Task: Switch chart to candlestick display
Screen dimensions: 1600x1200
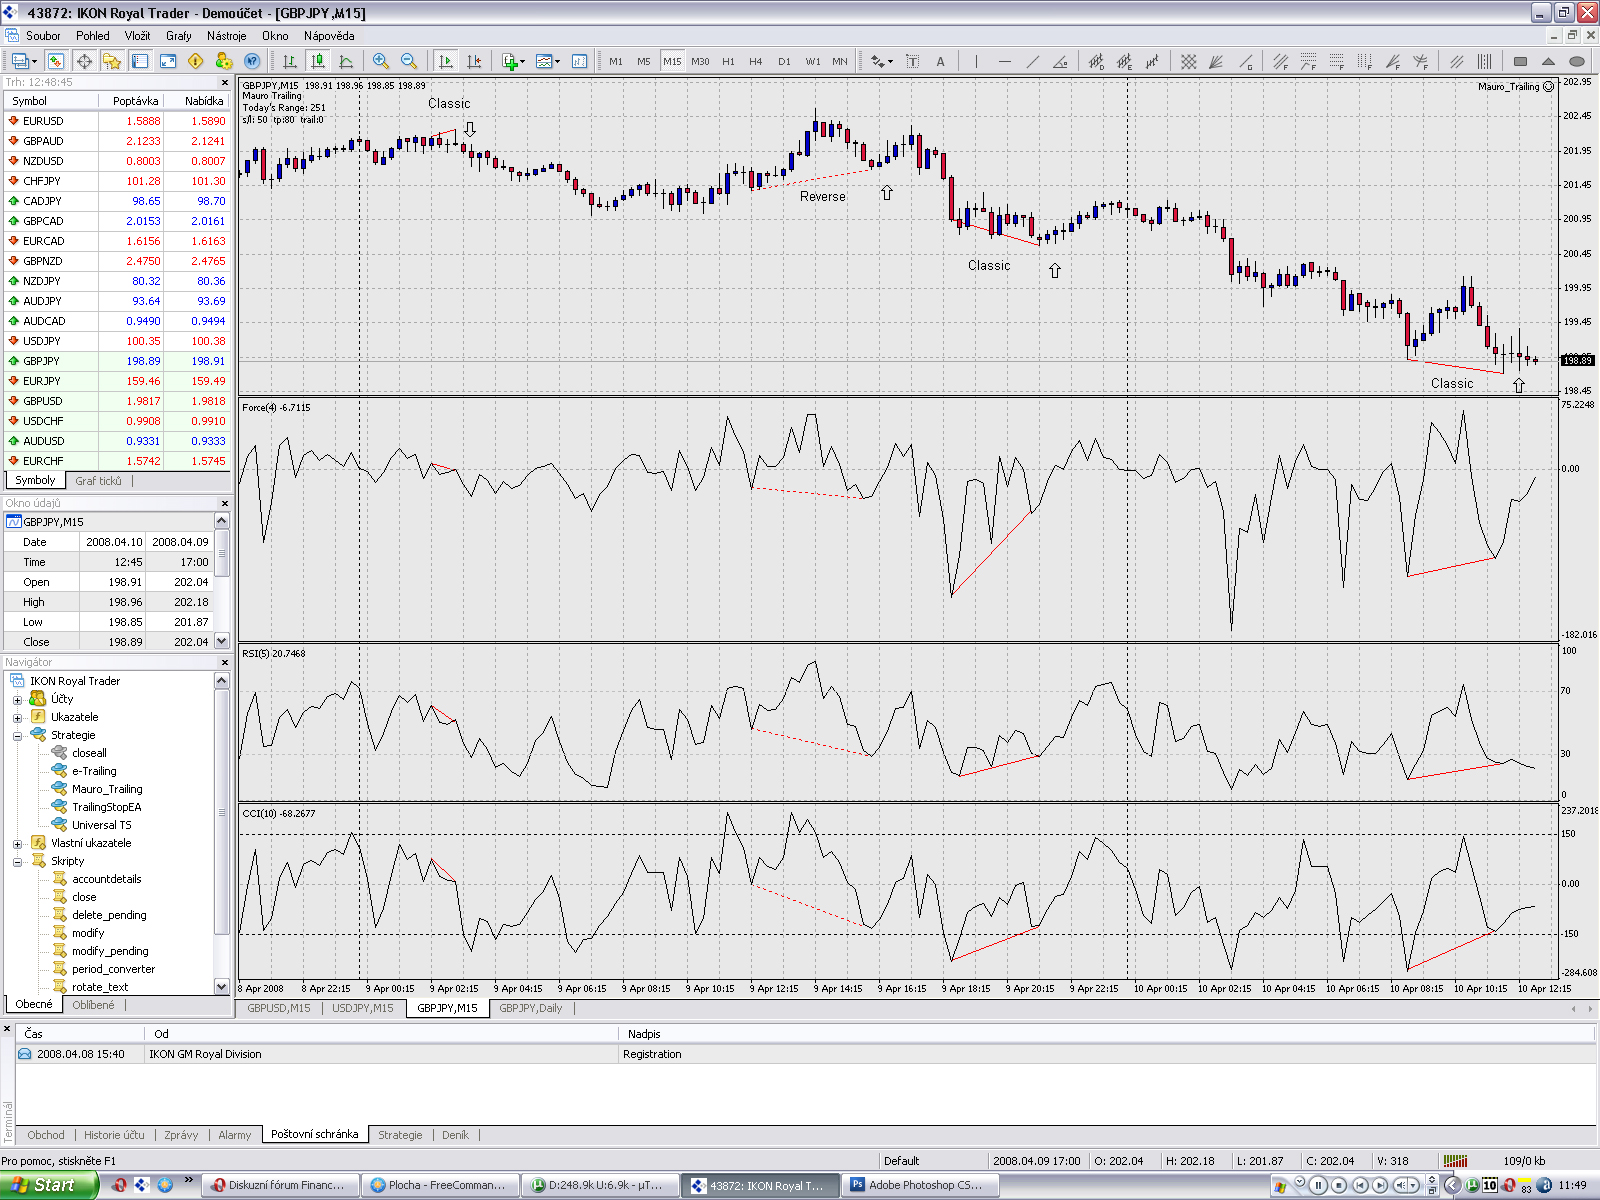Action: 318,61
